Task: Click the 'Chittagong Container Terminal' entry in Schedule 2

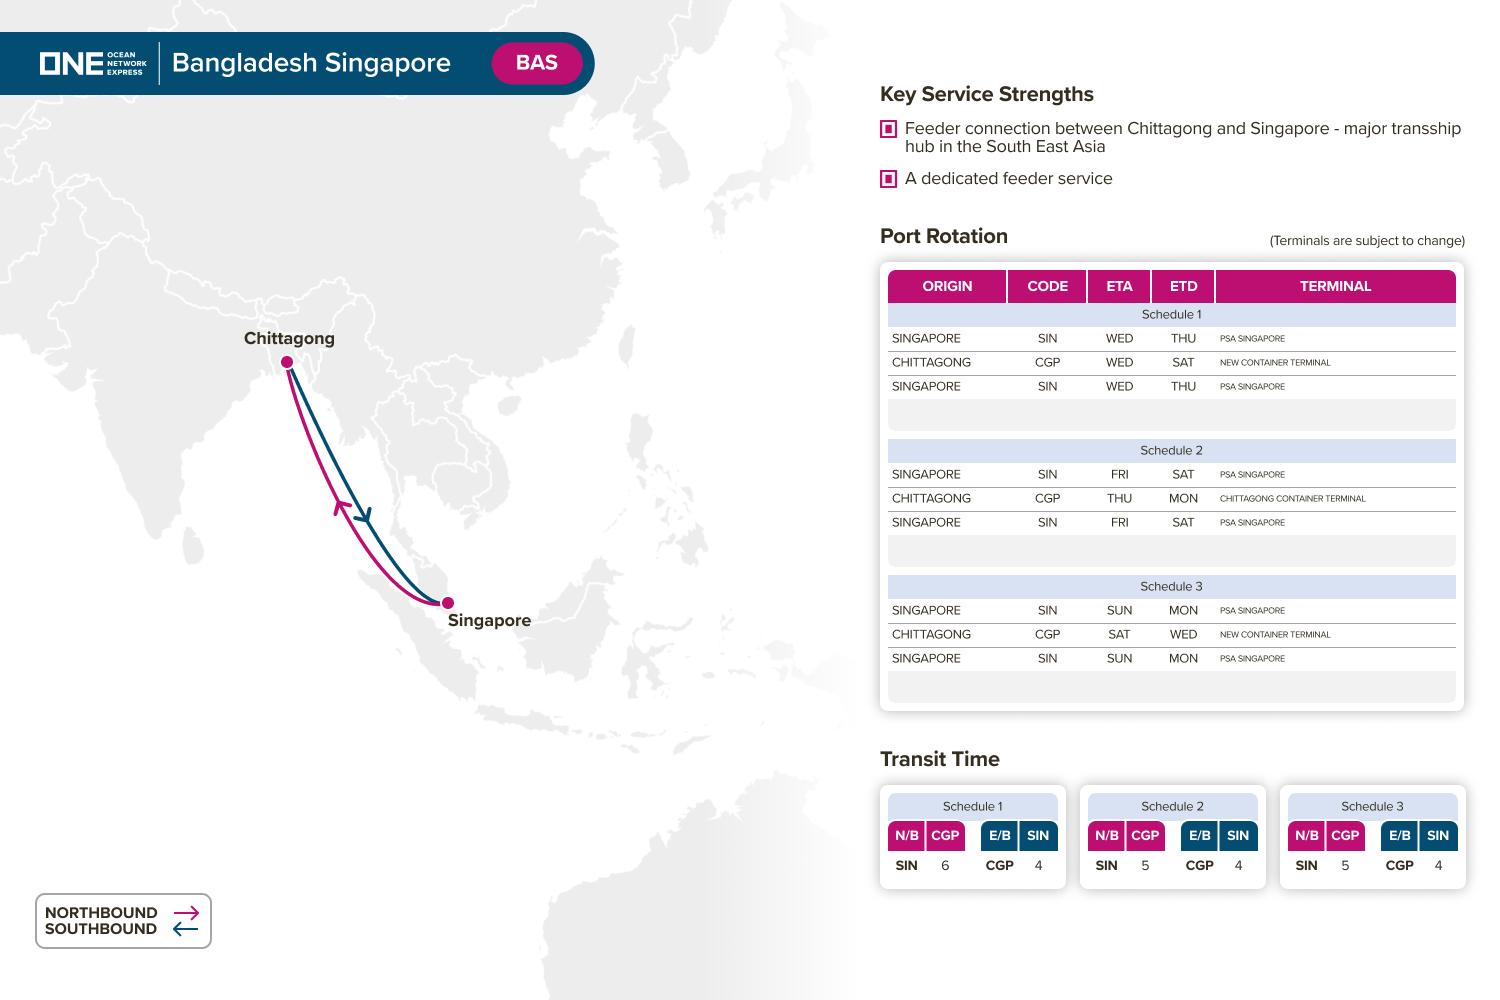Action: [x=1292, y=499]
